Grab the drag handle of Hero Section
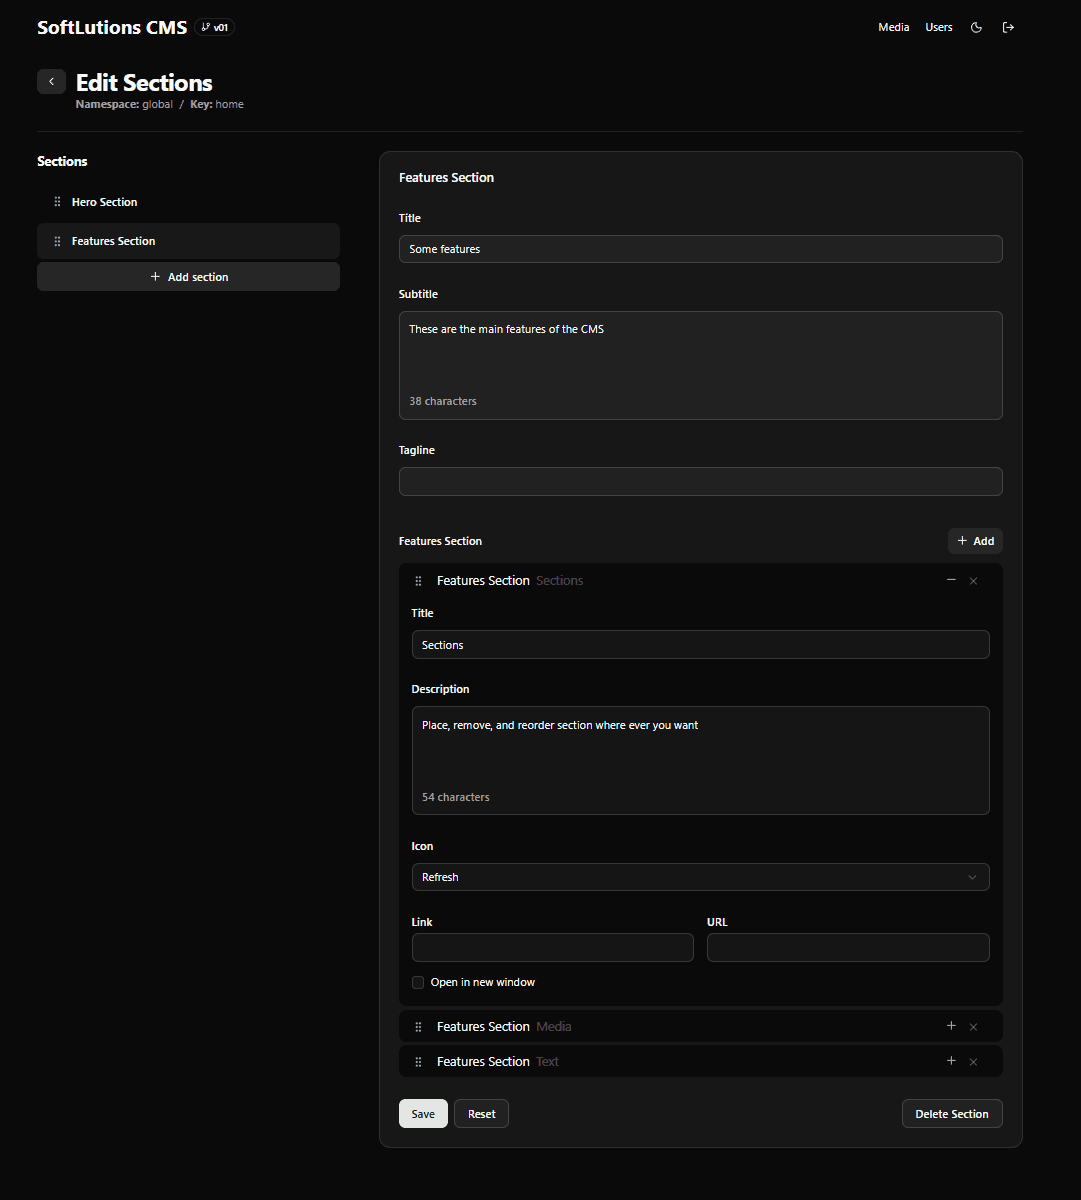The width and height of the screenshot is (1081, 1200). coord(58,201)
